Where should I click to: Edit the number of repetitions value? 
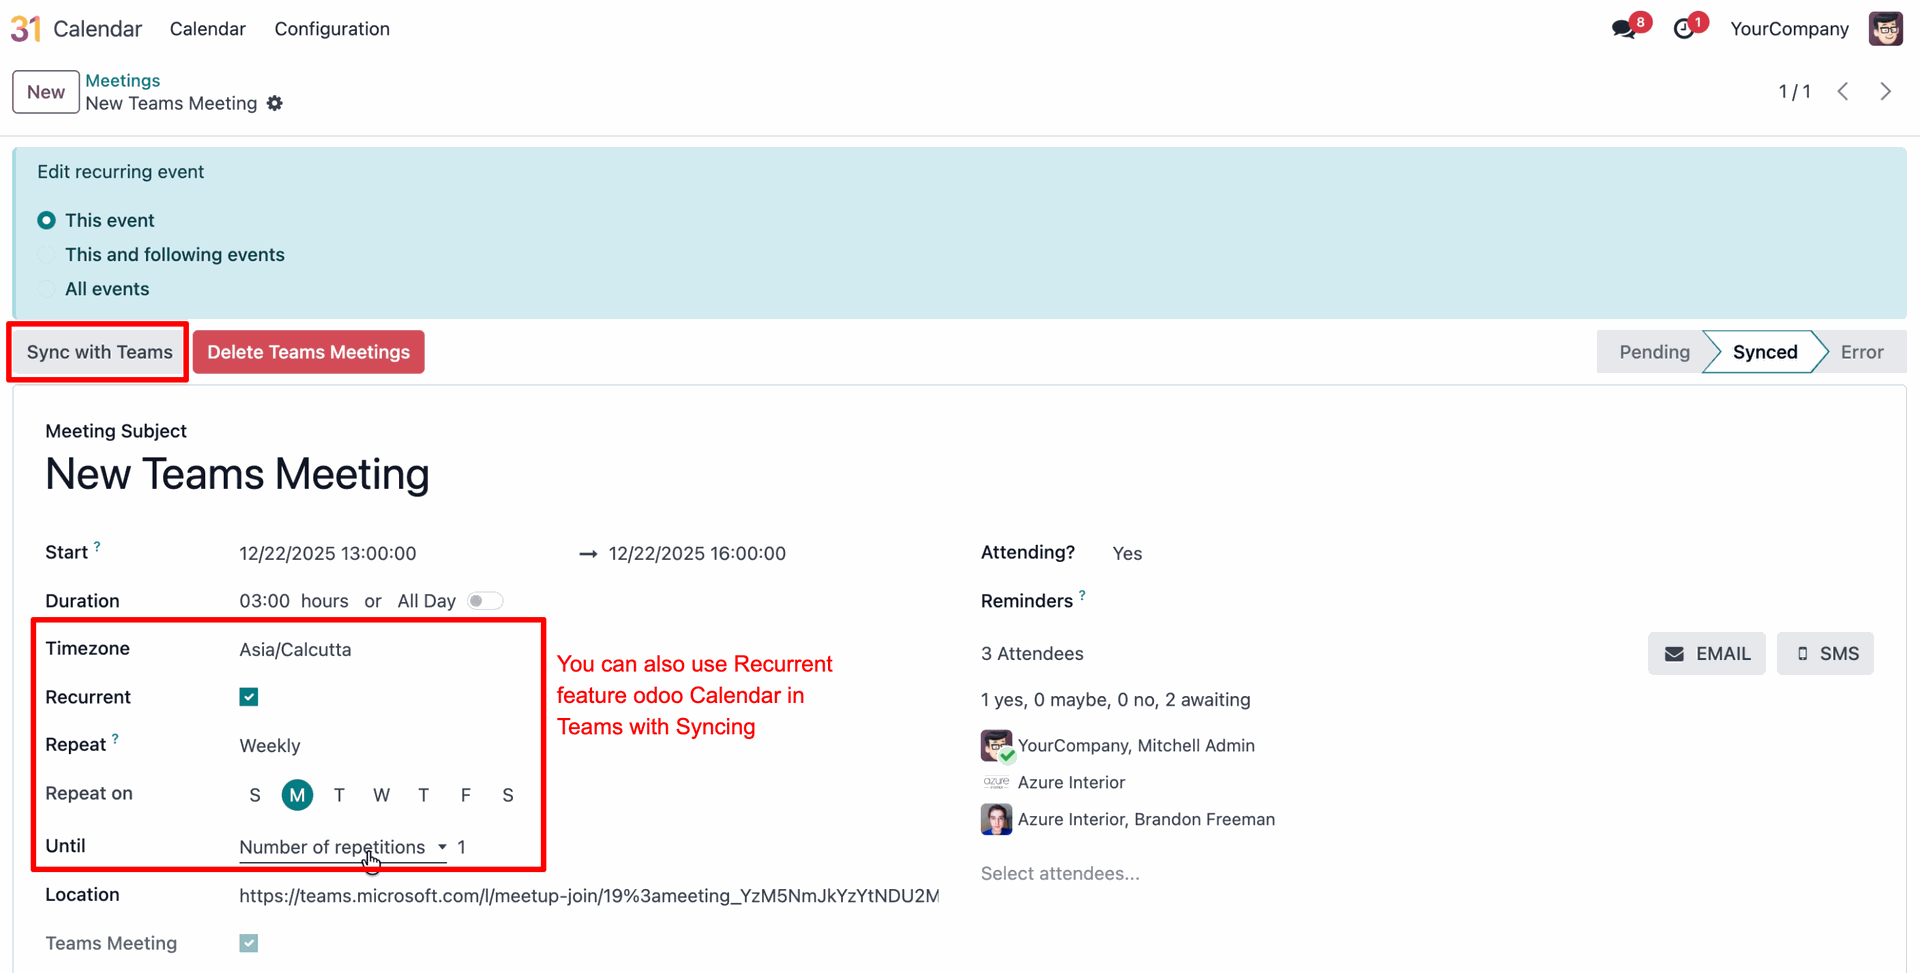462,847
